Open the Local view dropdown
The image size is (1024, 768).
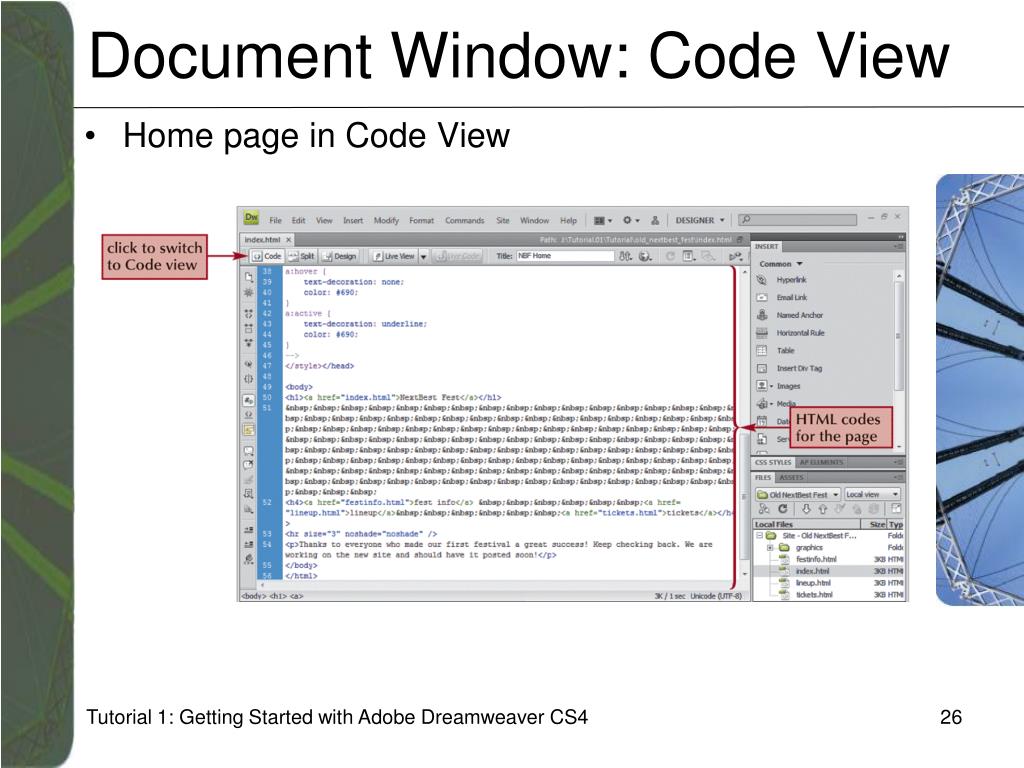coord(872,494)
